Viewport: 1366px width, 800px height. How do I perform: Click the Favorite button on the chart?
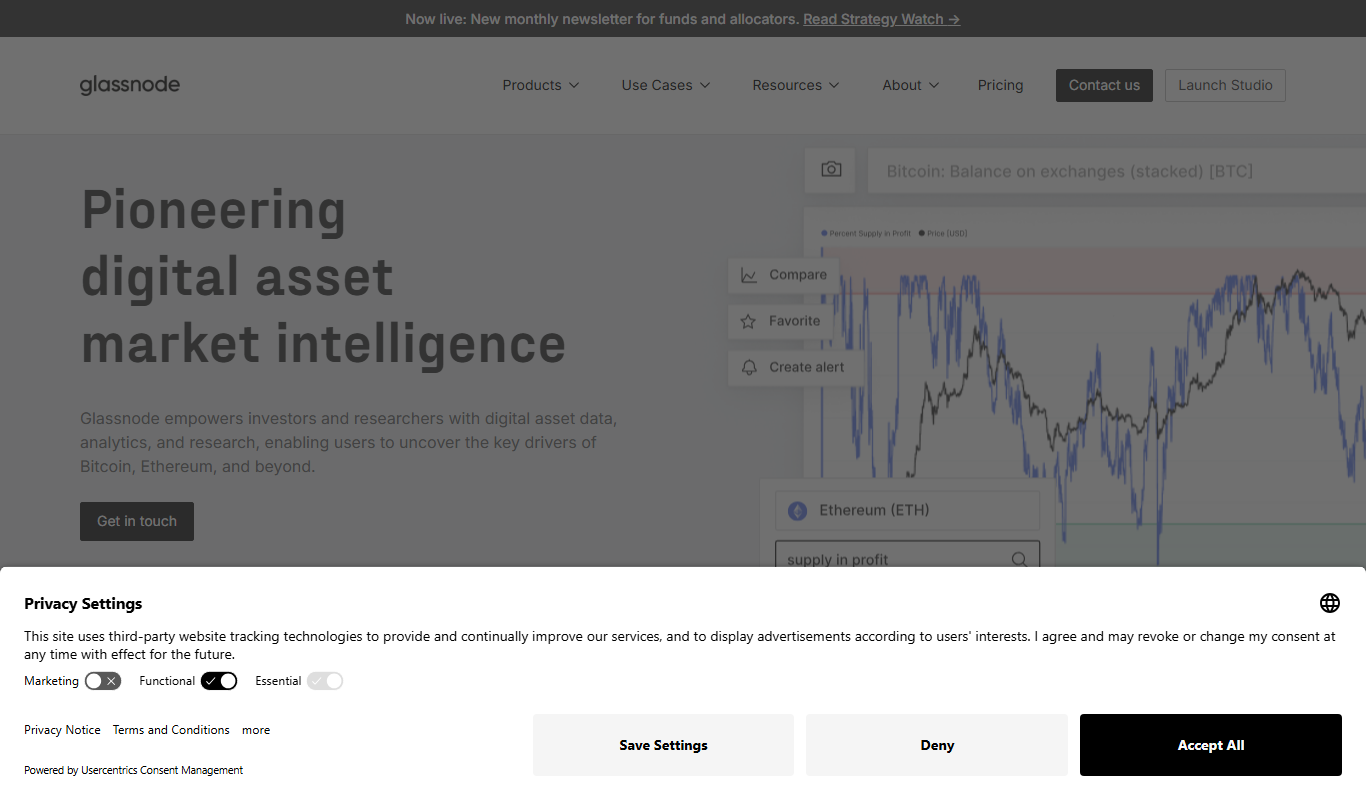click(780, 321)
